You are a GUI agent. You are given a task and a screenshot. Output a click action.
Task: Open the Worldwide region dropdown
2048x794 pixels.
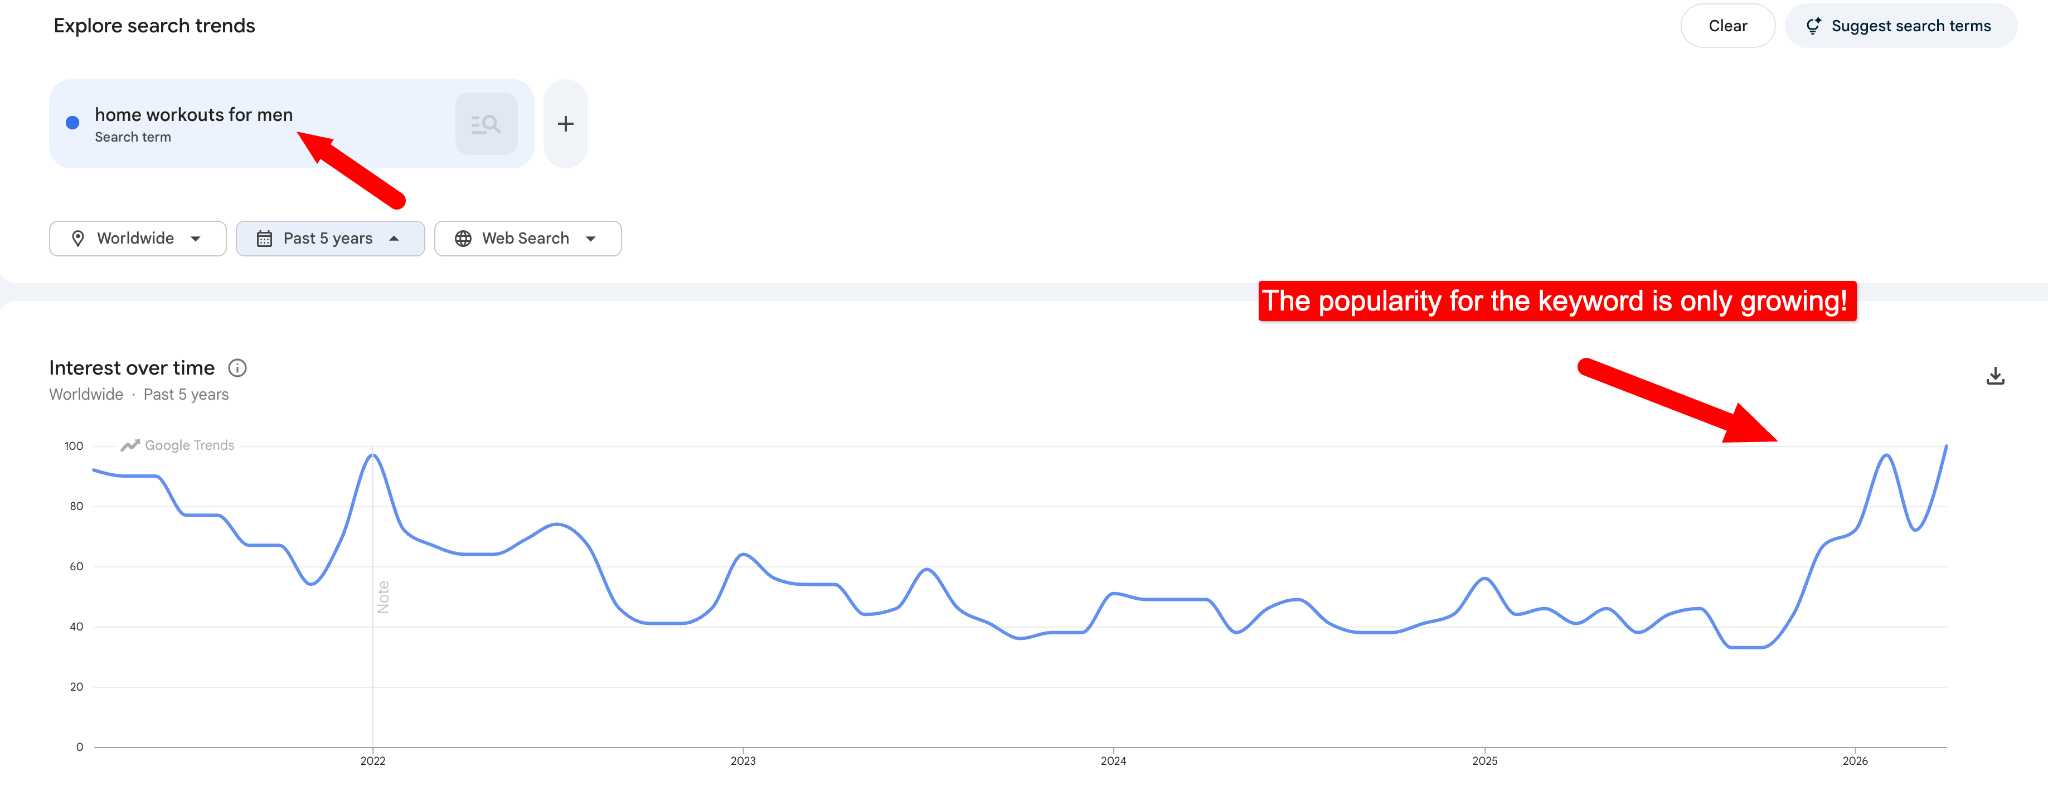137,238
